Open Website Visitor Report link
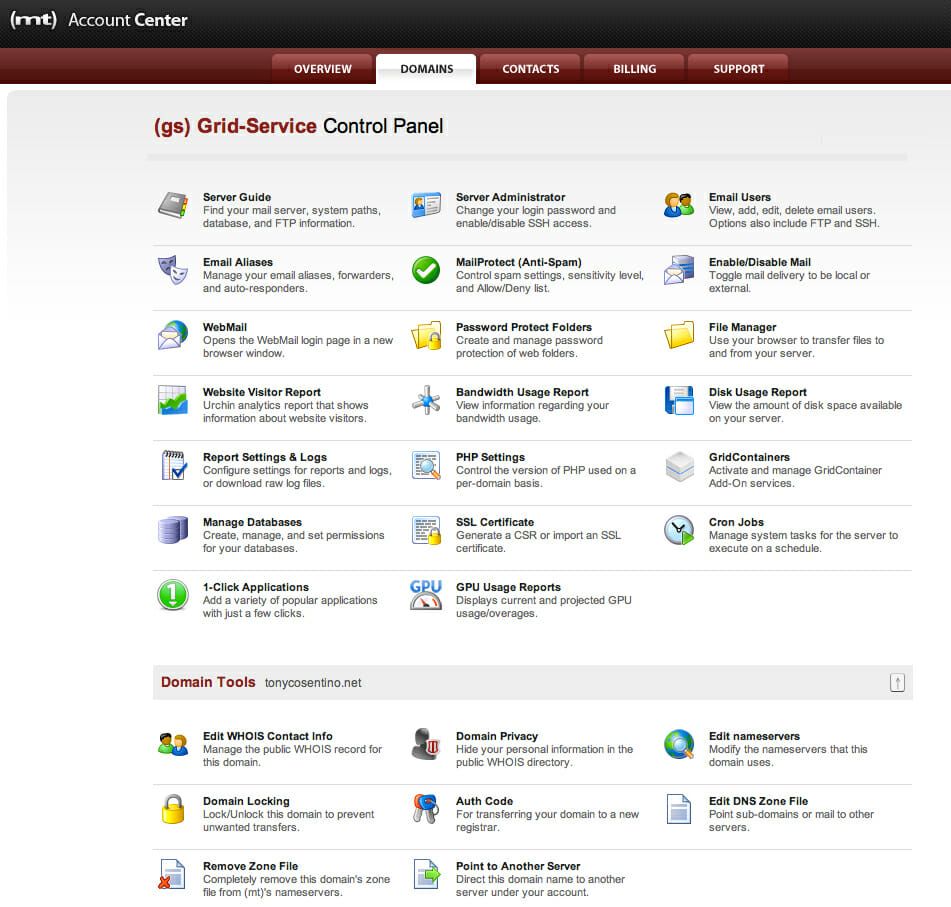The width and height of the screenshot is (951, 907). click(x=261, y=392)
